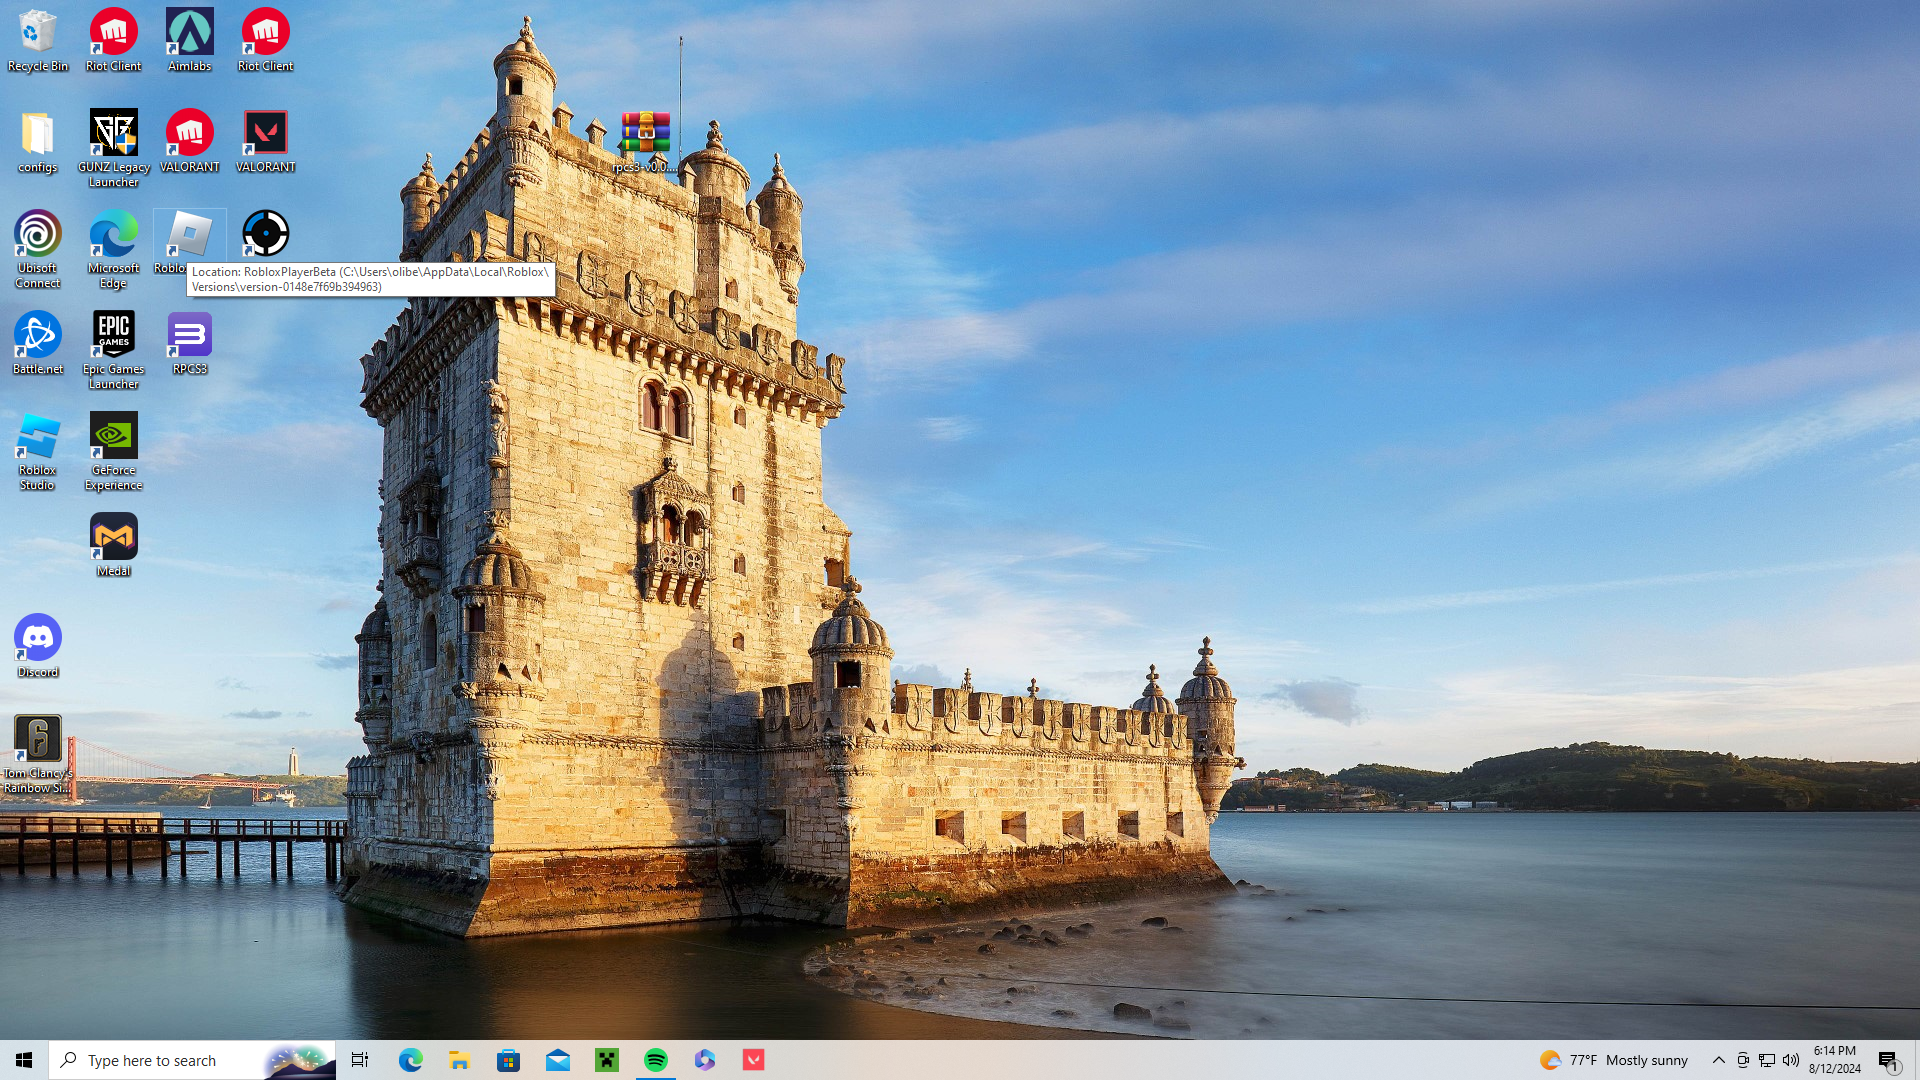
Task: Click the Windows Start button
Action: (24, 1060)
